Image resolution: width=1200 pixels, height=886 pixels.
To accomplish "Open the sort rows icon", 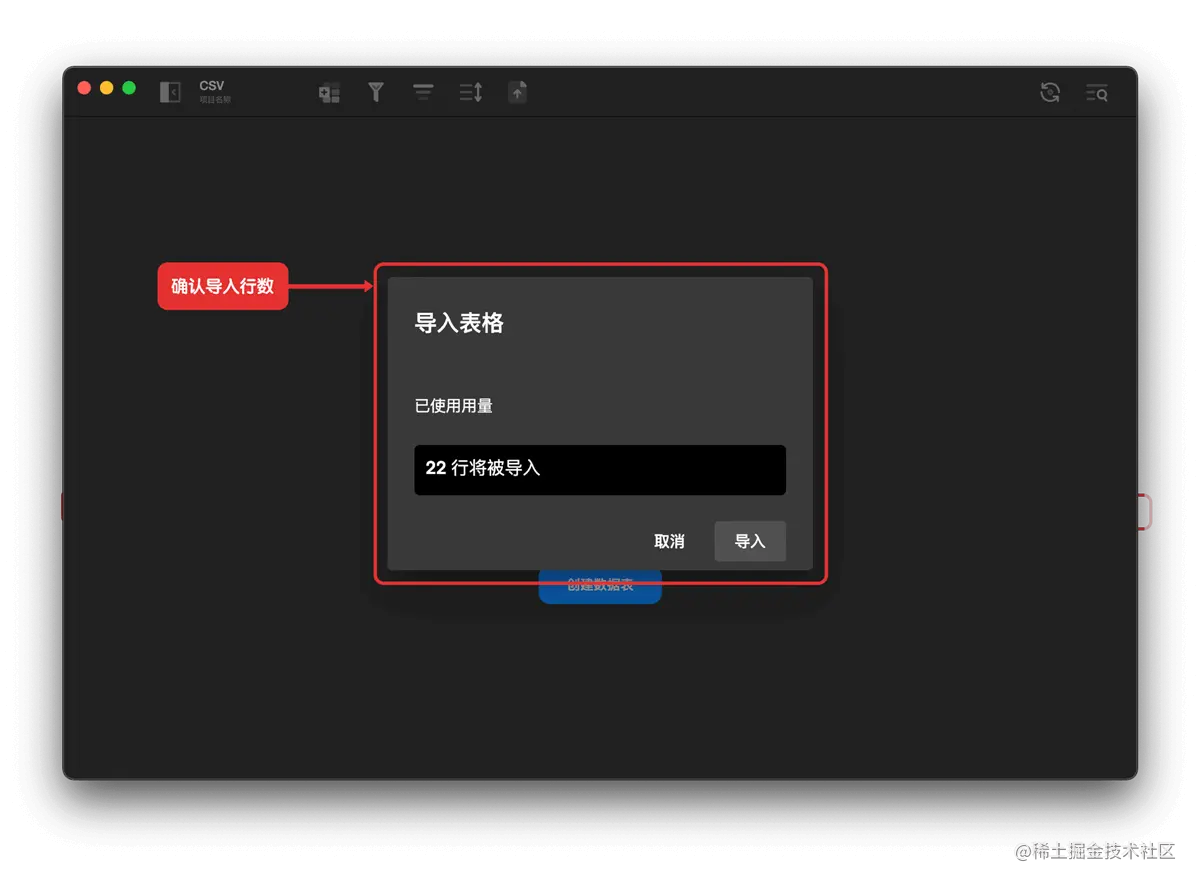I will [x=471, y=93].
